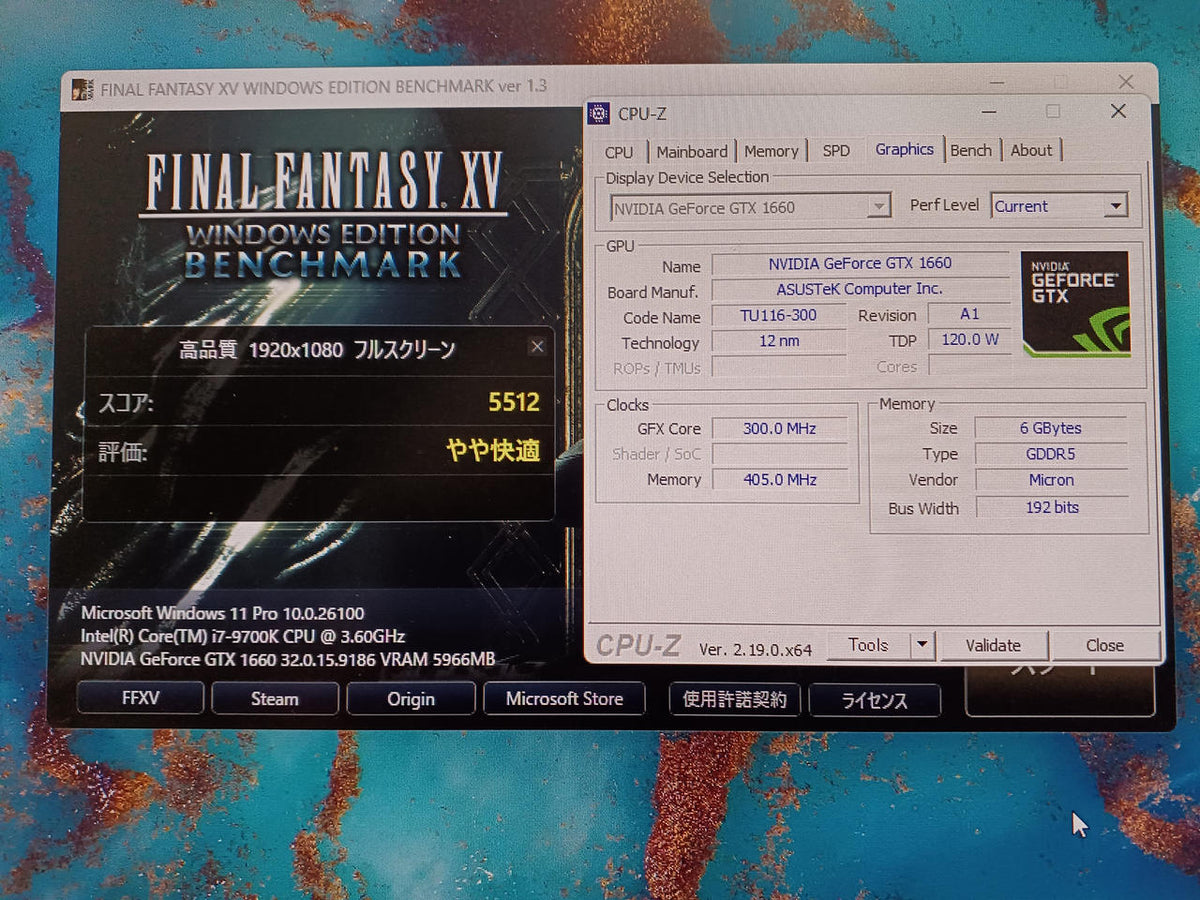This screenshot has width=1200, height=900.
Task: Click the Final Fantasy XV benchmark logo
Action: tap(323, 213)
